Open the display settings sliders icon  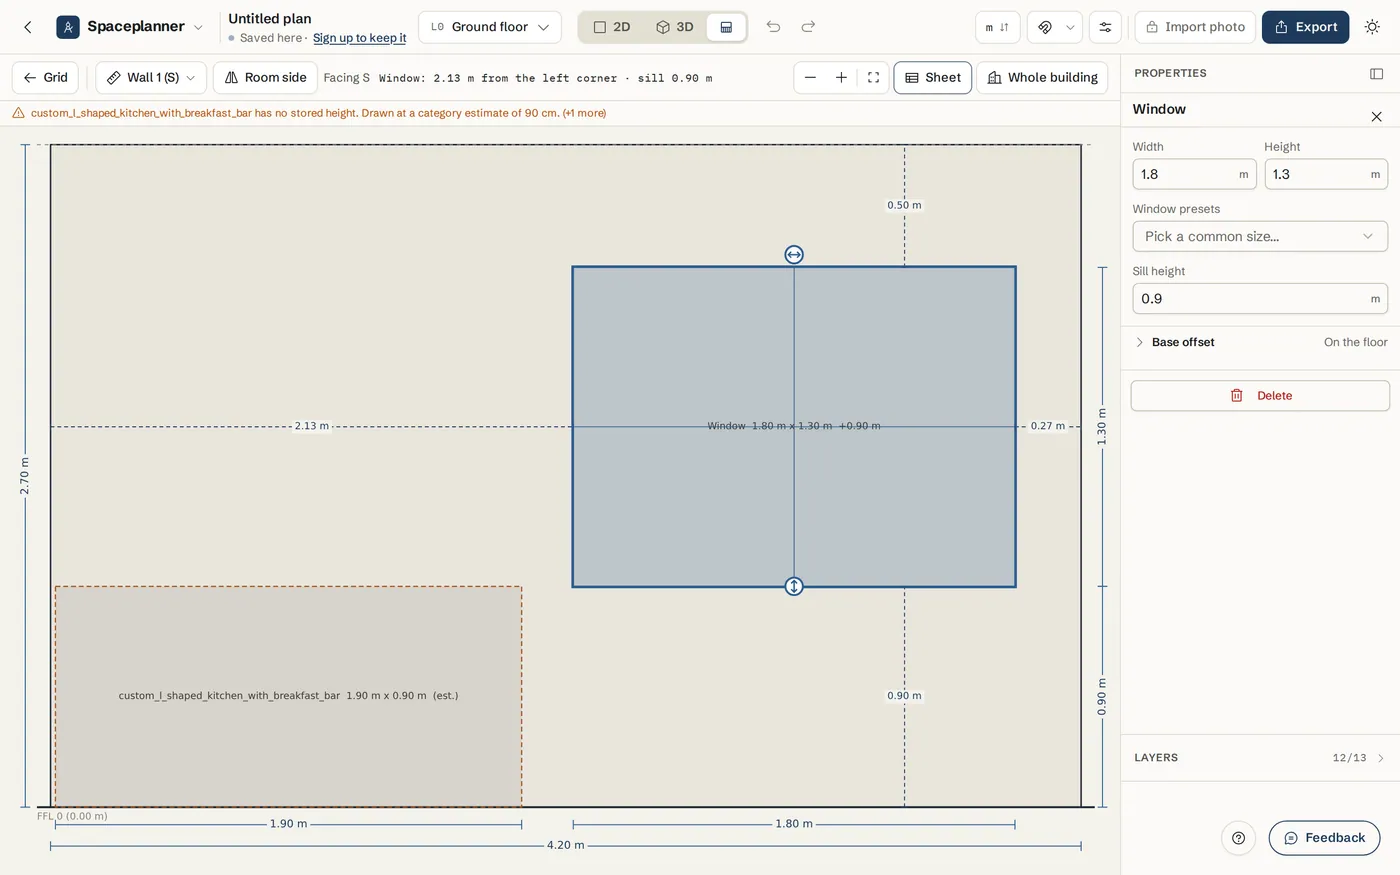pyautogui.click(x=1105, y=27)
